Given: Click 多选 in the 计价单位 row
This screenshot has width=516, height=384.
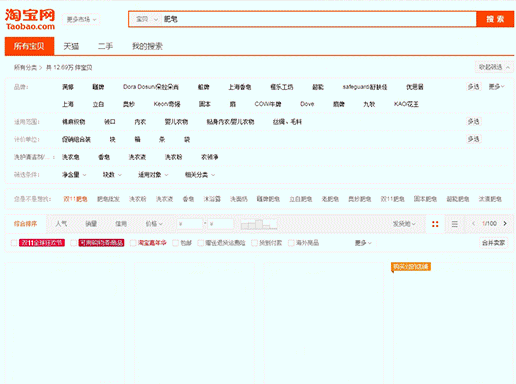Looking at the screenshot, I should [x=473, y=139].
